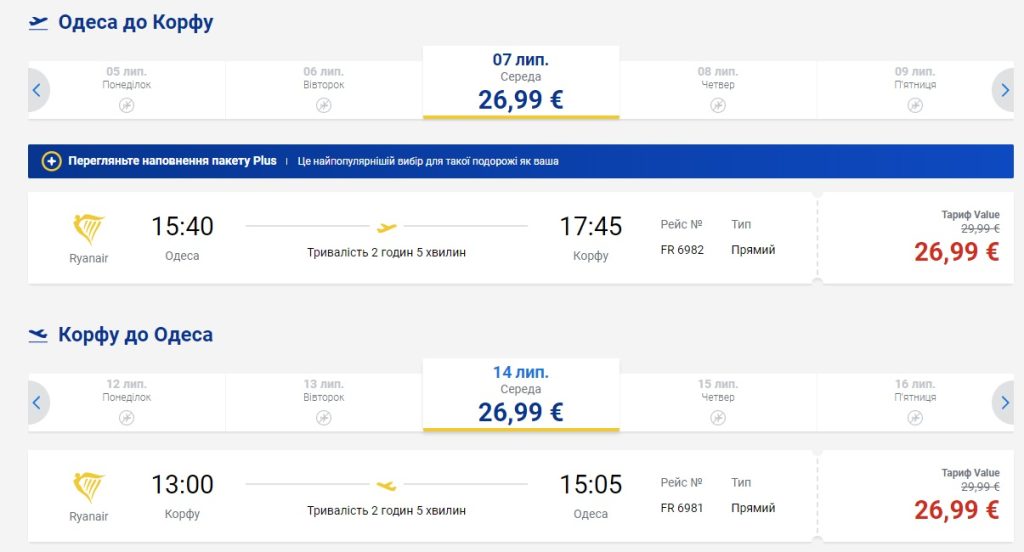Viewport: 1024px width, 552px height.
Task: Select 26,99 € Value fare for flight FR 6982
Action: coord(956,251)
